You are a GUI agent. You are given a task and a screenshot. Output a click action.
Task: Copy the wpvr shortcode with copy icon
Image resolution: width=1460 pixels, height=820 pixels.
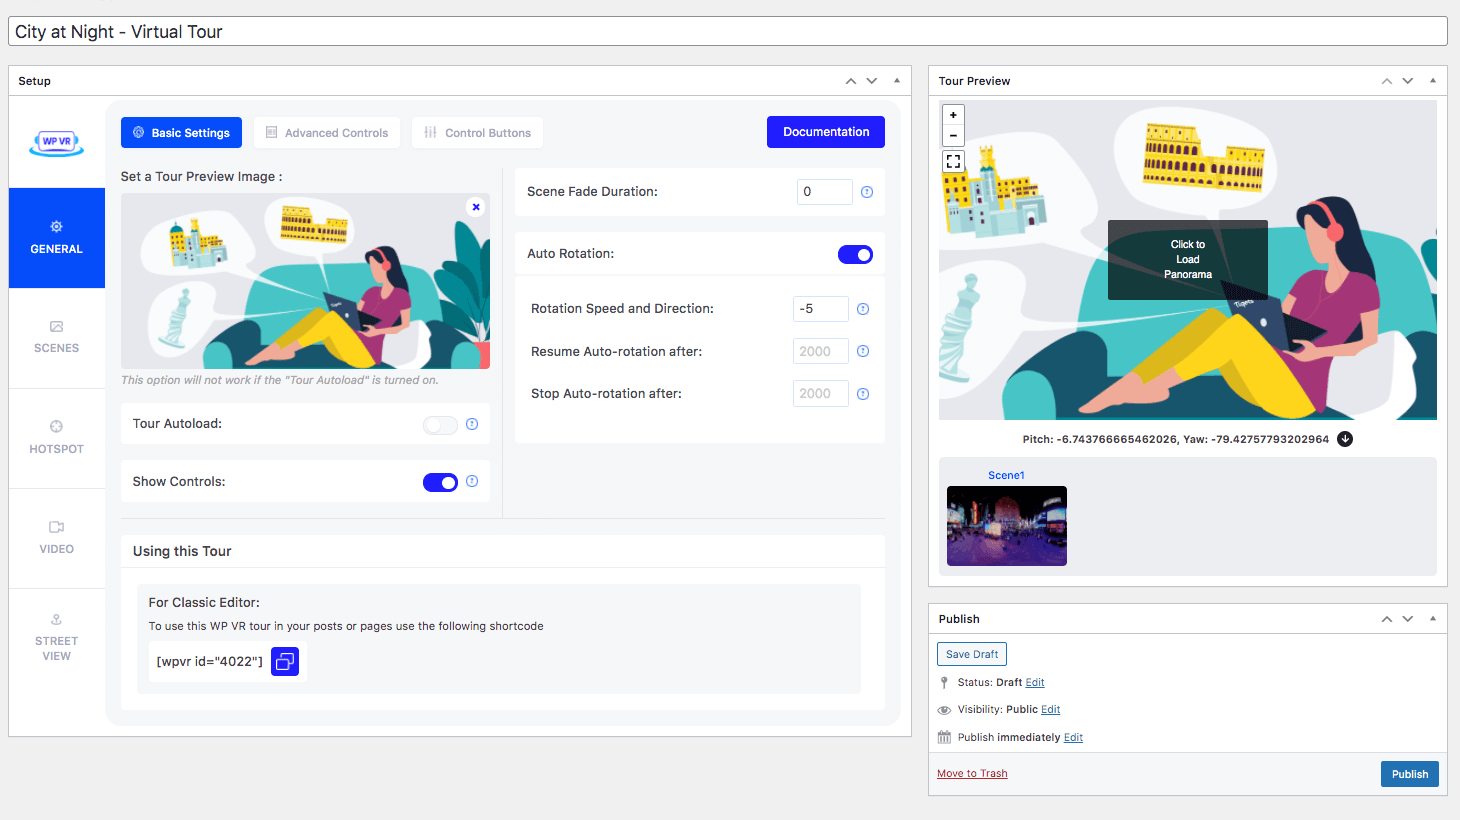285,661
